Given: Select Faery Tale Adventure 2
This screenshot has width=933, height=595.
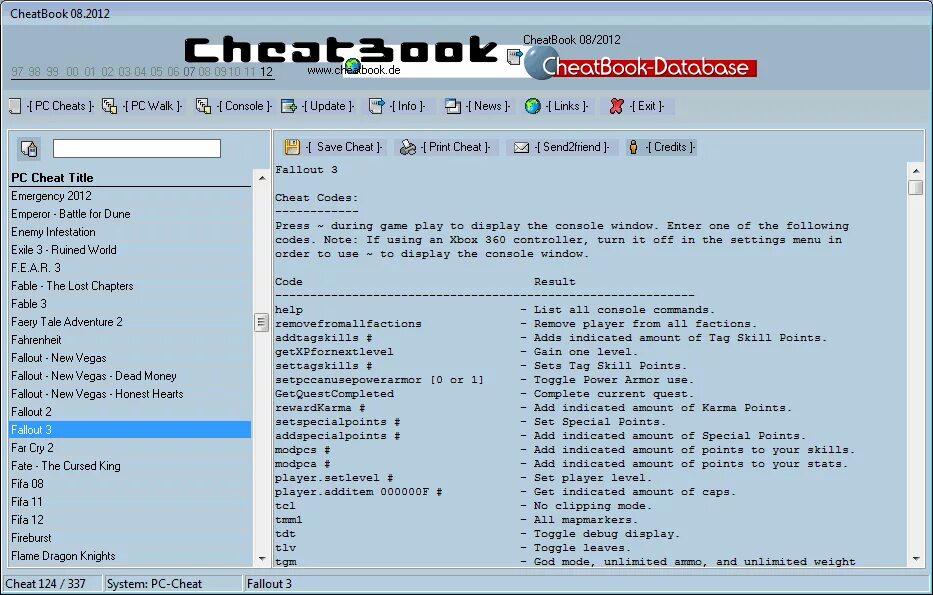Looking at the screenshot, I should pyautogui.click(x=130, y=322).
